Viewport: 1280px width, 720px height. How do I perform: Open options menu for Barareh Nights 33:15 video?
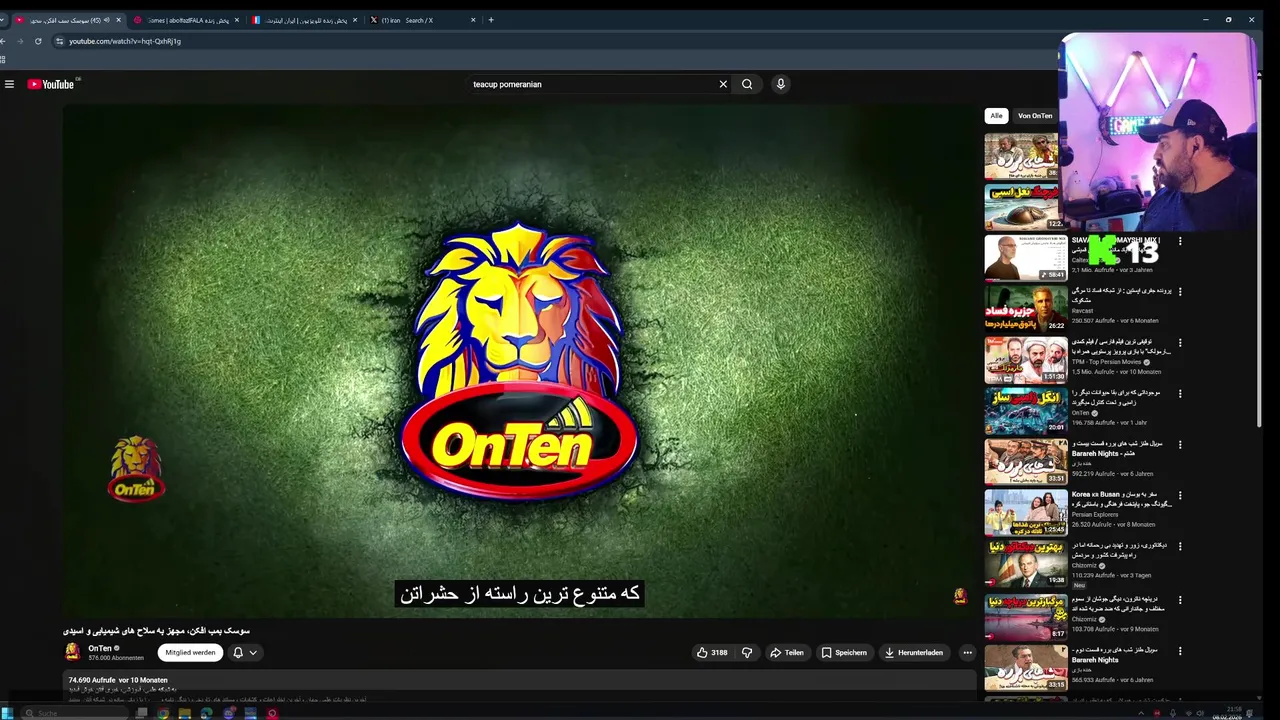coord(1180,651)
